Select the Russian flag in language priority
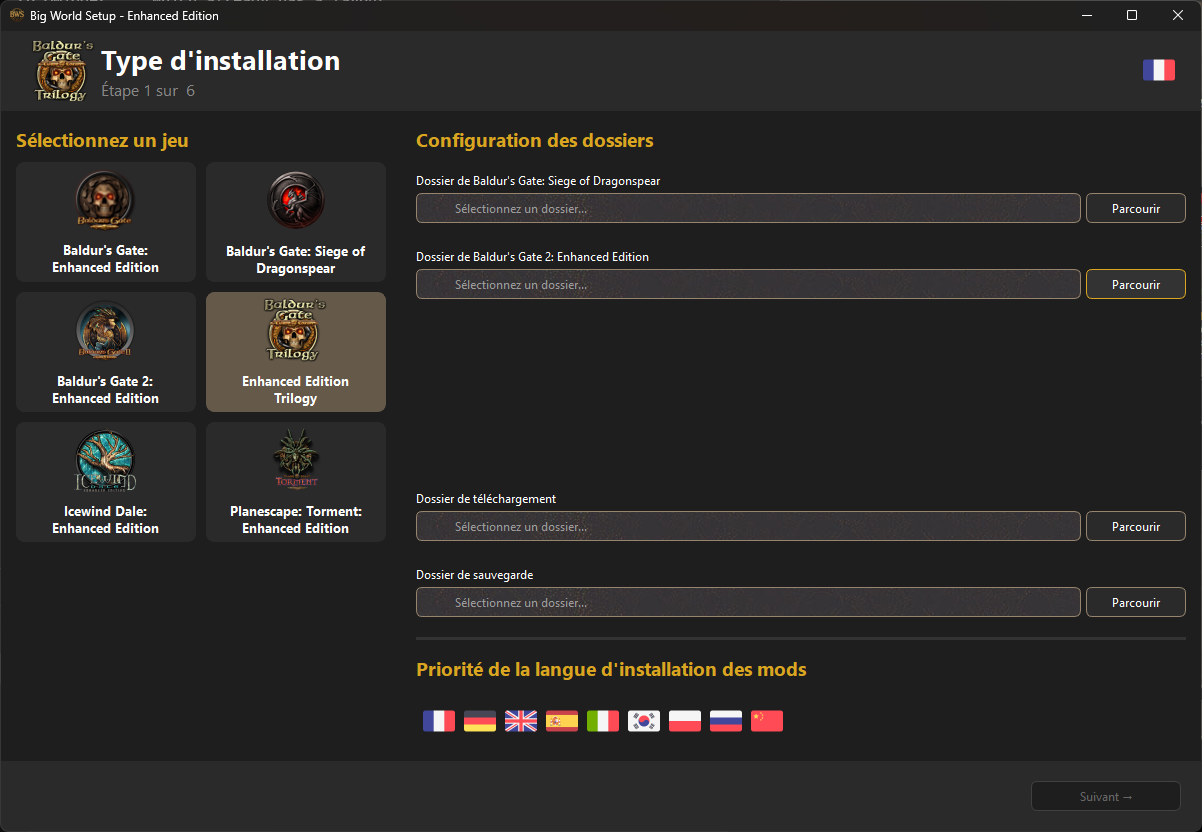The width and height of the screenshot is (1202, 832). 726,721
